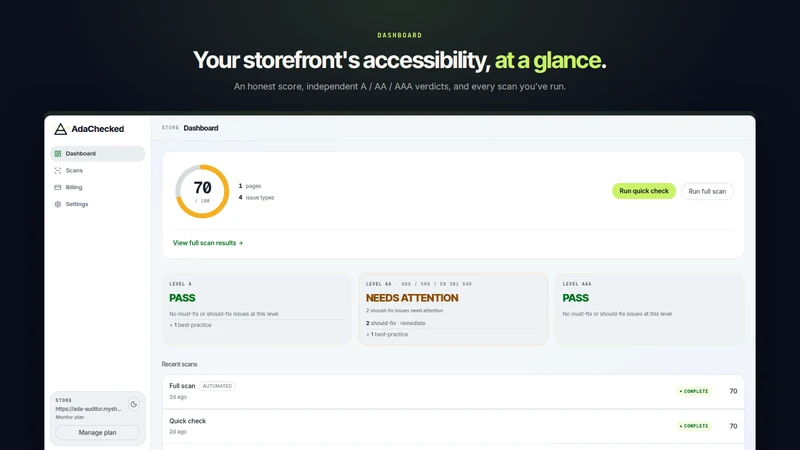The image size is (800, 450).
Task: Click the score ring showing 70
Action: (202, 191)
